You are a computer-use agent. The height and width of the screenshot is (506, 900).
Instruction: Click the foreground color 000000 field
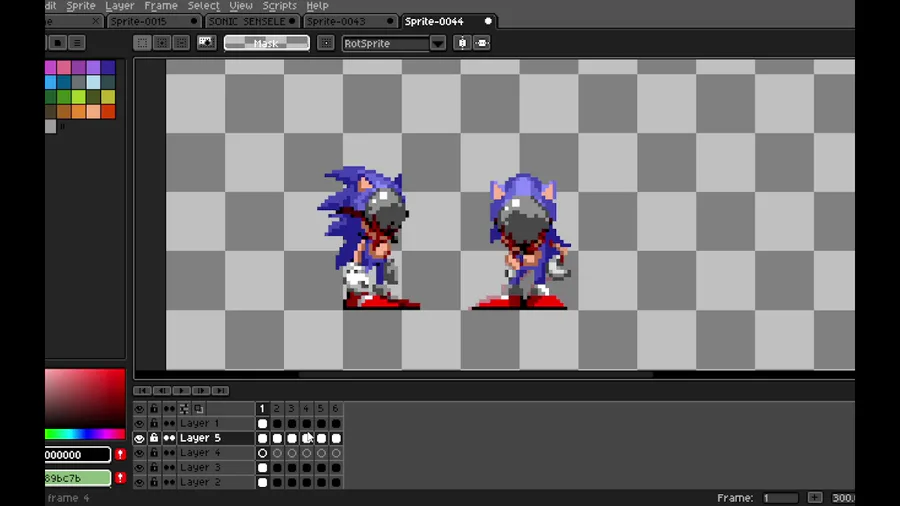tap(77, 455)
